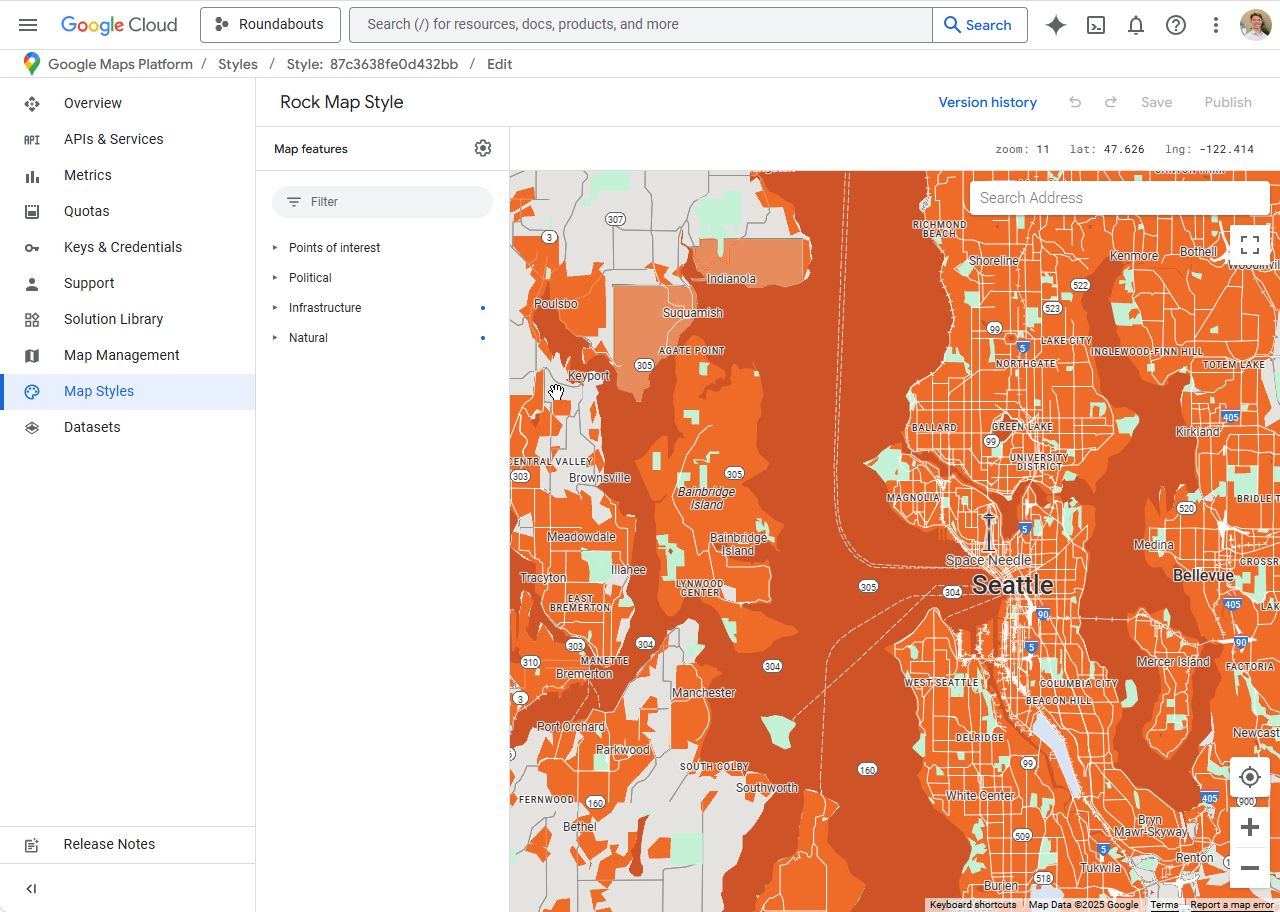Image resolution: width=1280 pixels, height=912 pixels.
Task: Open the user account avatar
Action: 1256,25
